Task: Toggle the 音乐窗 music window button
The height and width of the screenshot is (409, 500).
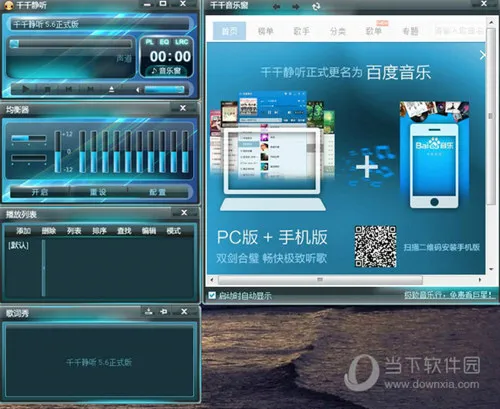Action: tap(166, 71)
